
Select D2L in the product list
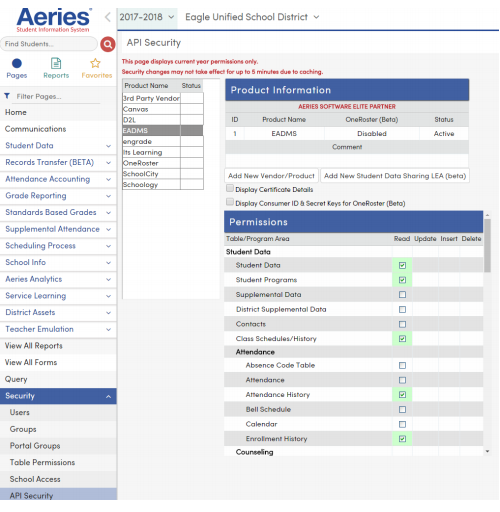coord(163,120)
